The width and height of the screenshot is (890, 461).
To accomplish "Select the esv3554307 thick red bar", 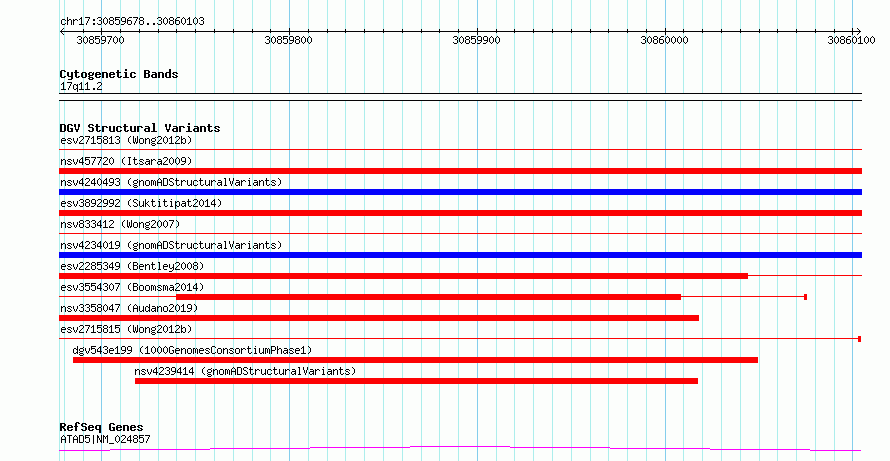I will click(429, 297).
